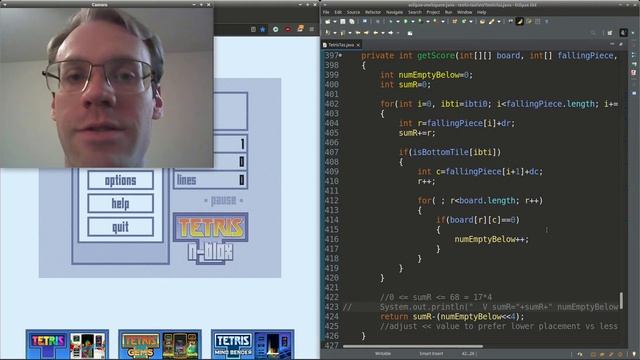Toggle the Word Wrap toolbar icon
Viewport: 640px width, 360px height.
coord(529,21)
